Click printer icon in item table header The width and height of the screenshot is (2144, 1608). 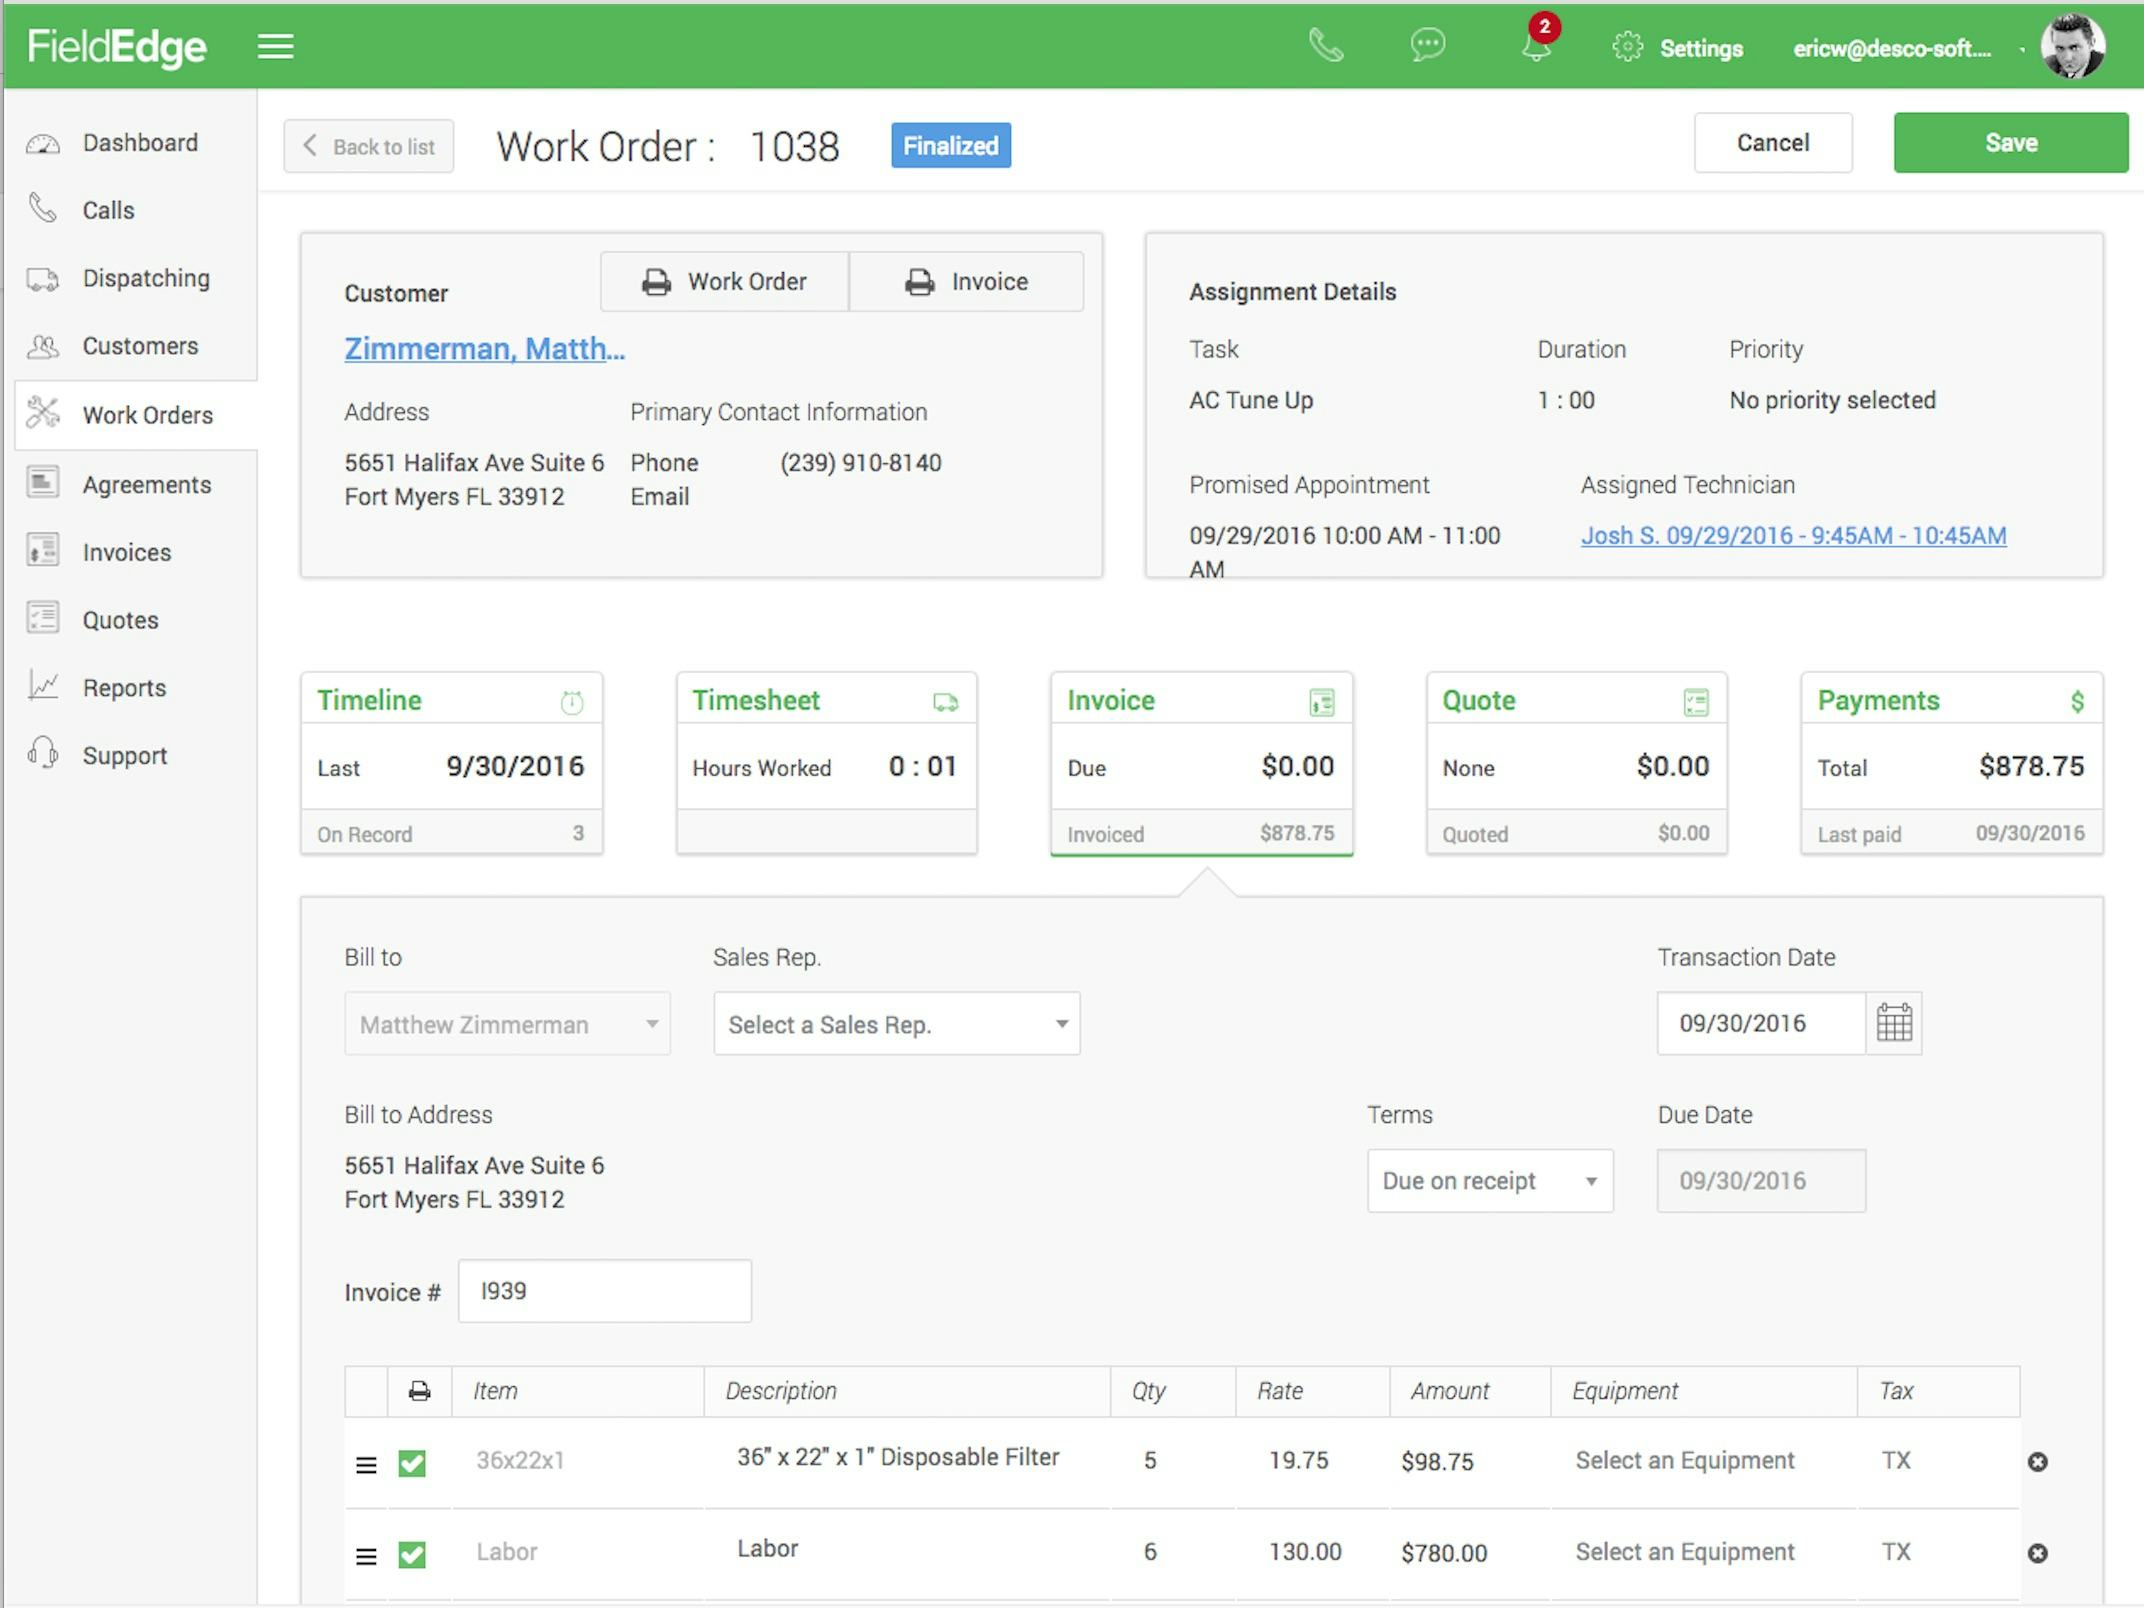419,1391
